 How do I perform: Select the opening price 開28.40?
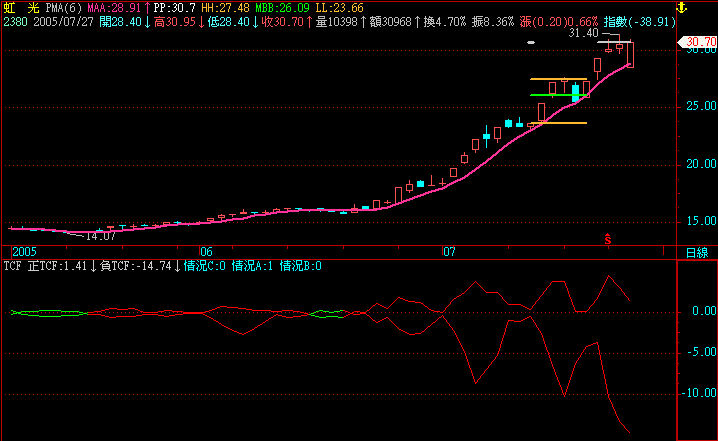[120, 22]
